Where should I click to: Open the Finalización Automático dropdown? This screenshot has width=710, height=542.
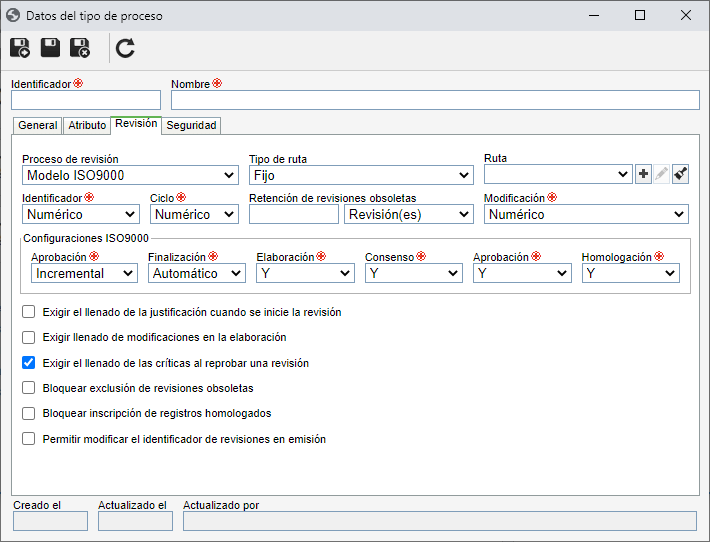pos(197,273)
